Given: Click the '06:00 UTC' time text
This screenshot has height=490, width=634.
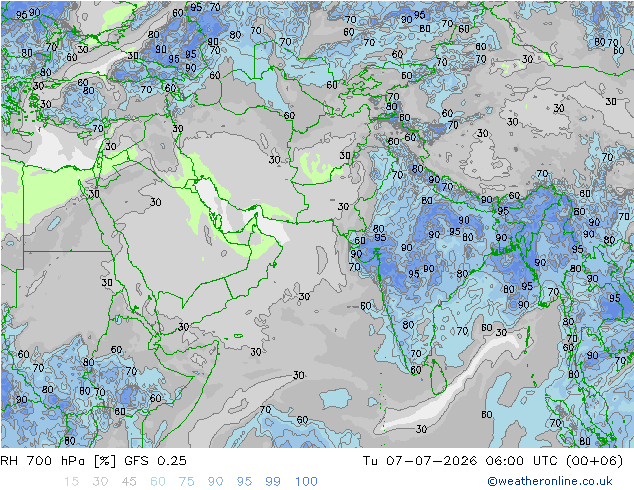Looking at the screenshot, I should (x=523, y=461).
